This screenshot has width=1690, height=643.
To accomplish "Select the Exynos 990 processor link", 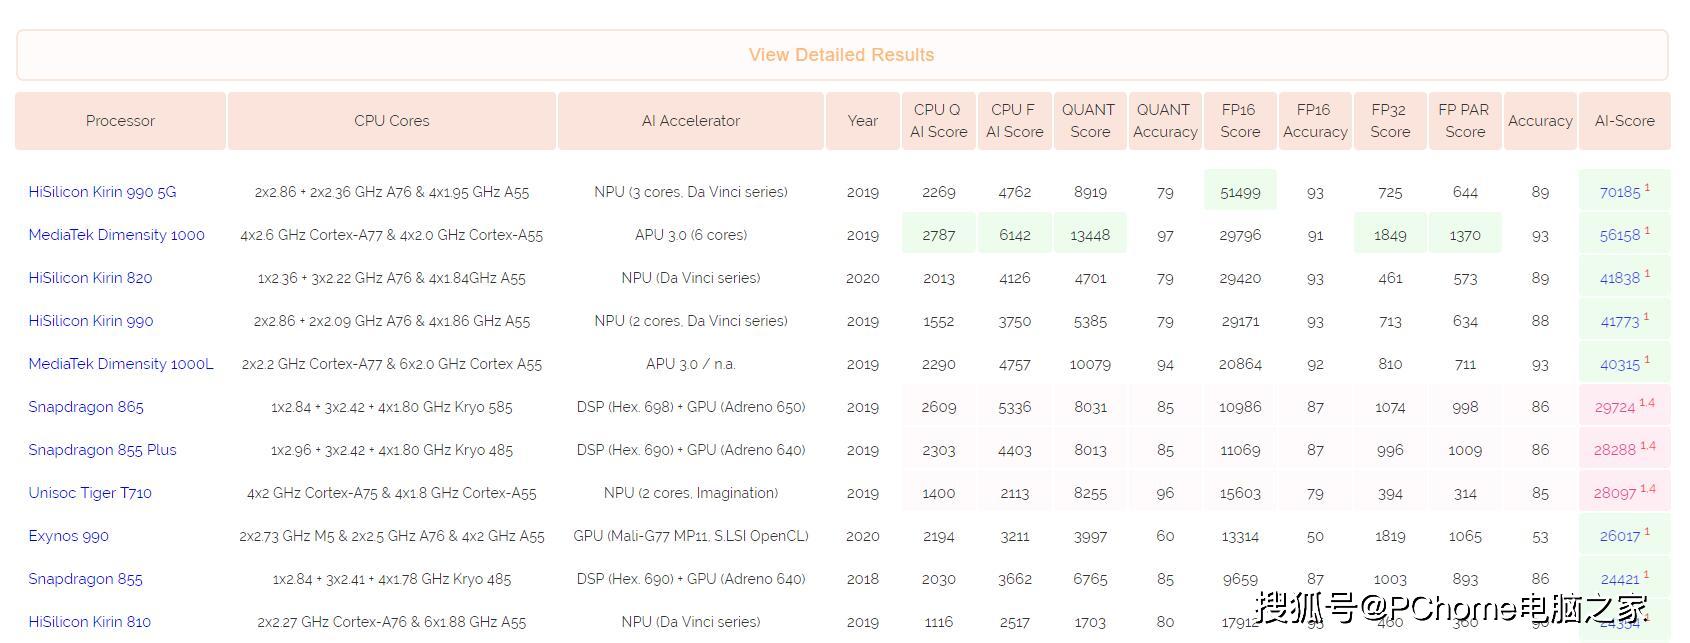I will click(68, 536).
